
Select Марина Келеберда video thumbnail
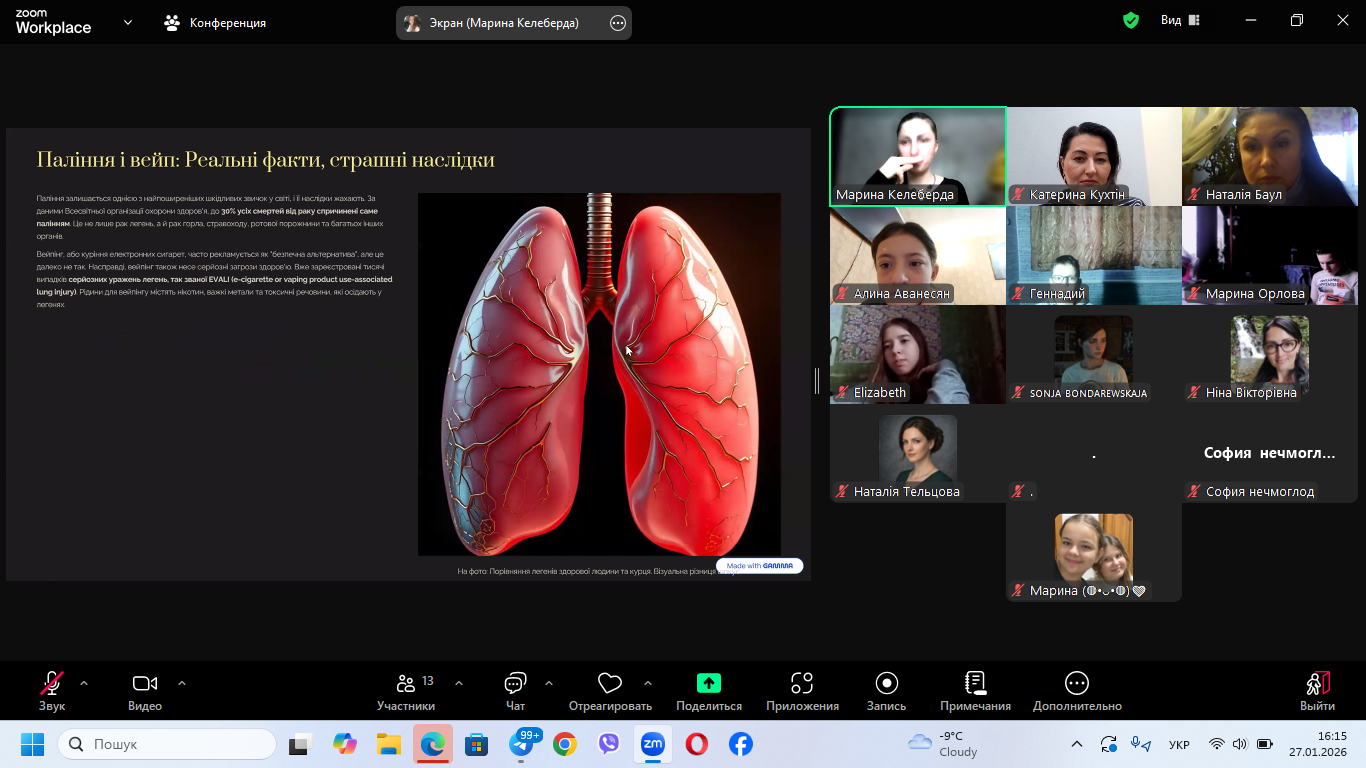[918, 156]
